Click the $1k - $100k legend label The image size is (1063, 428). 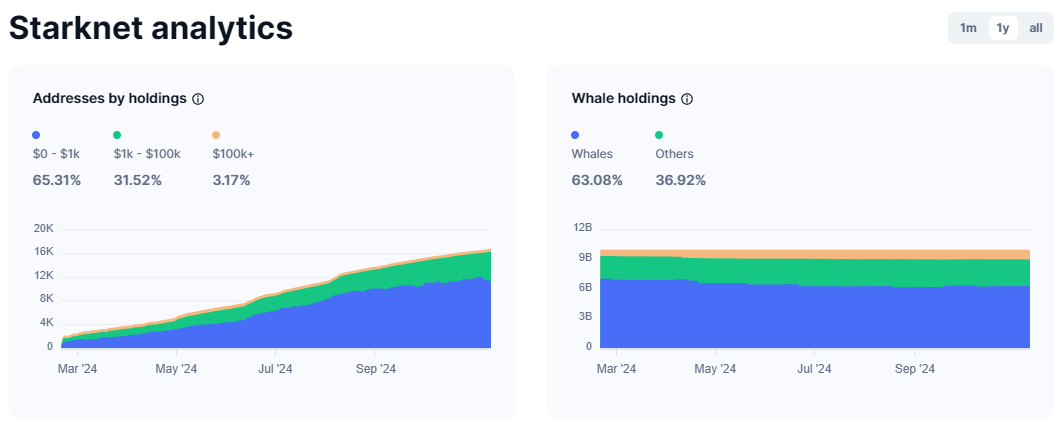tap(147, 154)
